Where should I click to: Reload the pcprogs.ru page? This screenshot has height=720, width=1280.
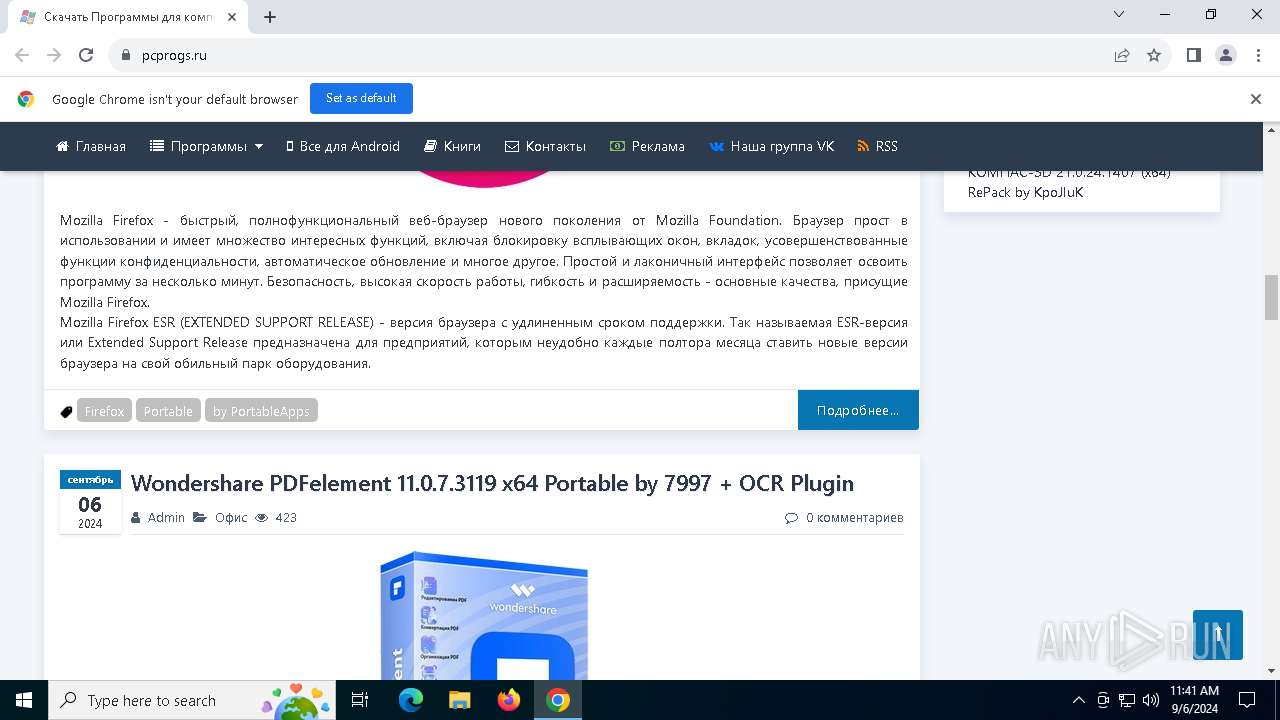pos(86,55)
